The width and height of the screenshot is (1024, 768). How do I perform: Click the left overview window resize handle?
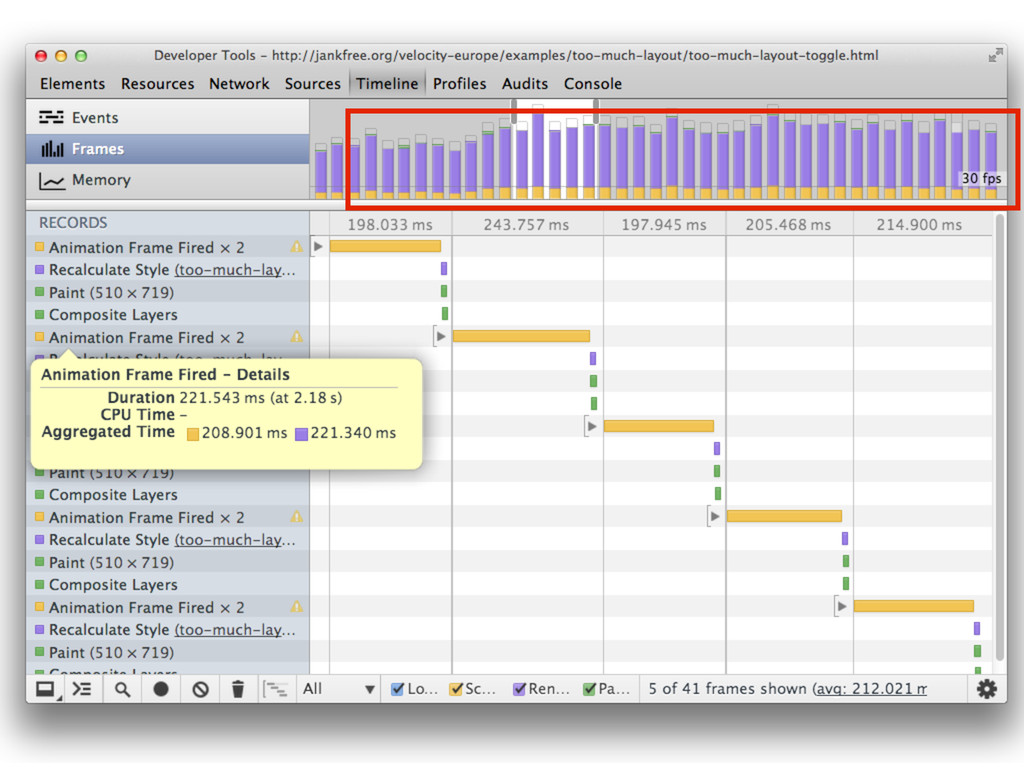pos(515,110)
